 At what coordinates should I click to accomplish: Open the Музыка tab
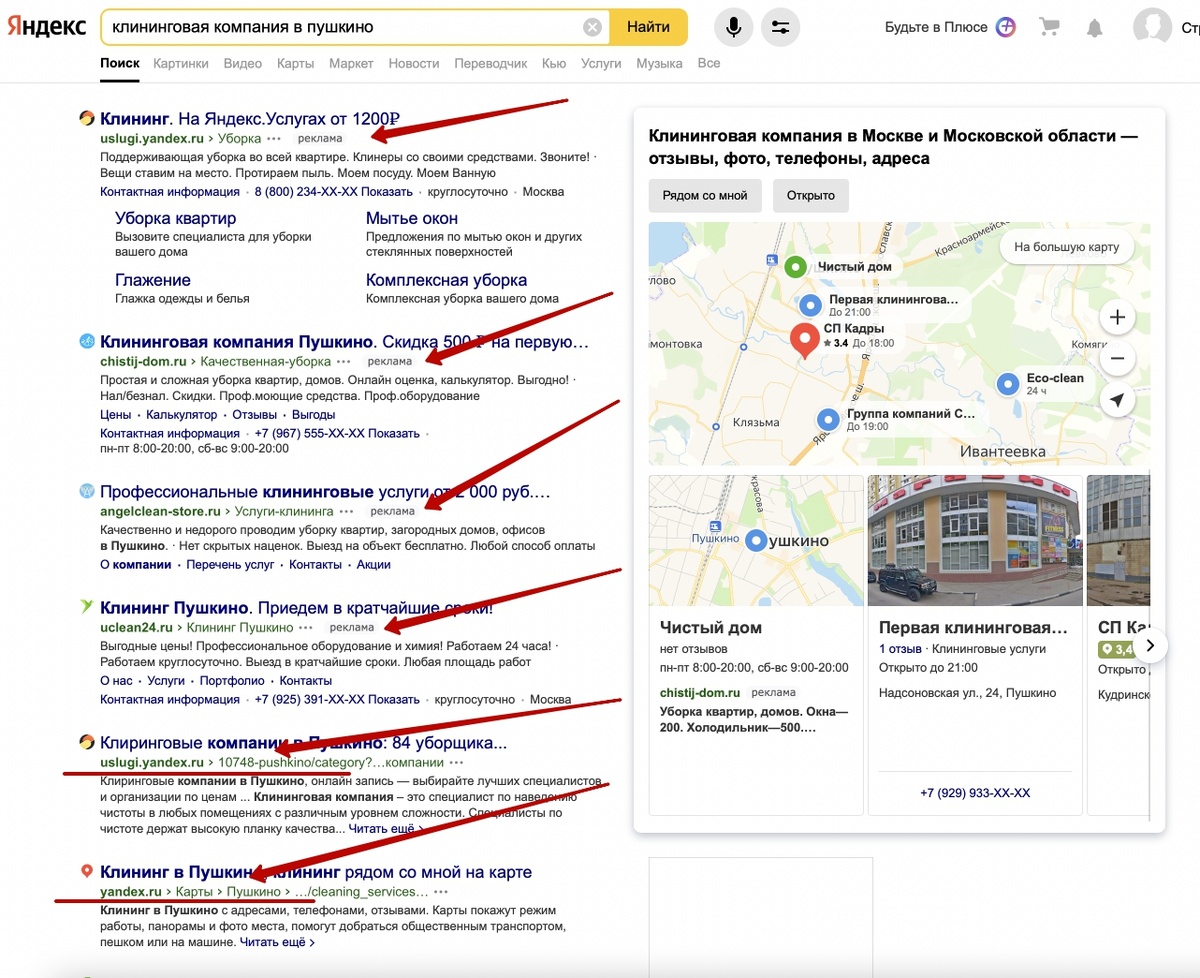pyautogui.click(x=659, y=63)
